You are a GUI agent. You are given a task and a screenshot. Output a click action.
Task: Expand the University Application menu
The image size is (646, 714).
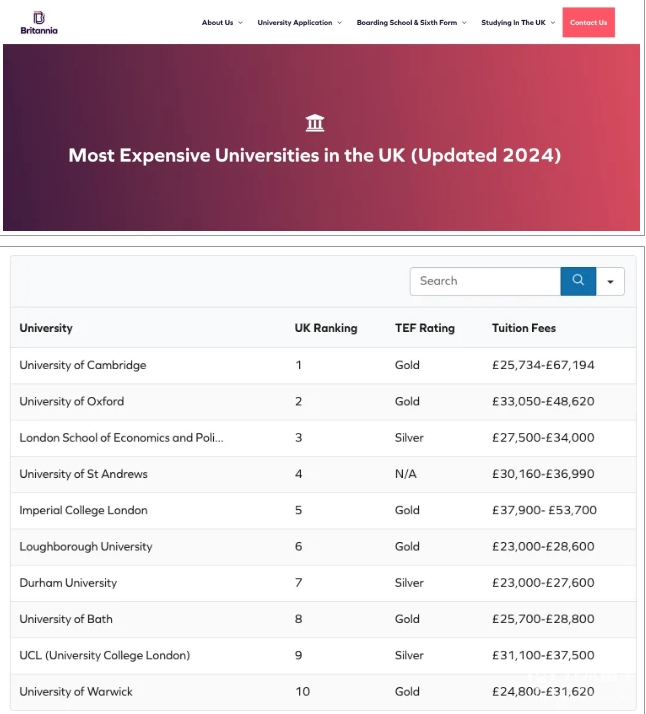tap(300, 22)
